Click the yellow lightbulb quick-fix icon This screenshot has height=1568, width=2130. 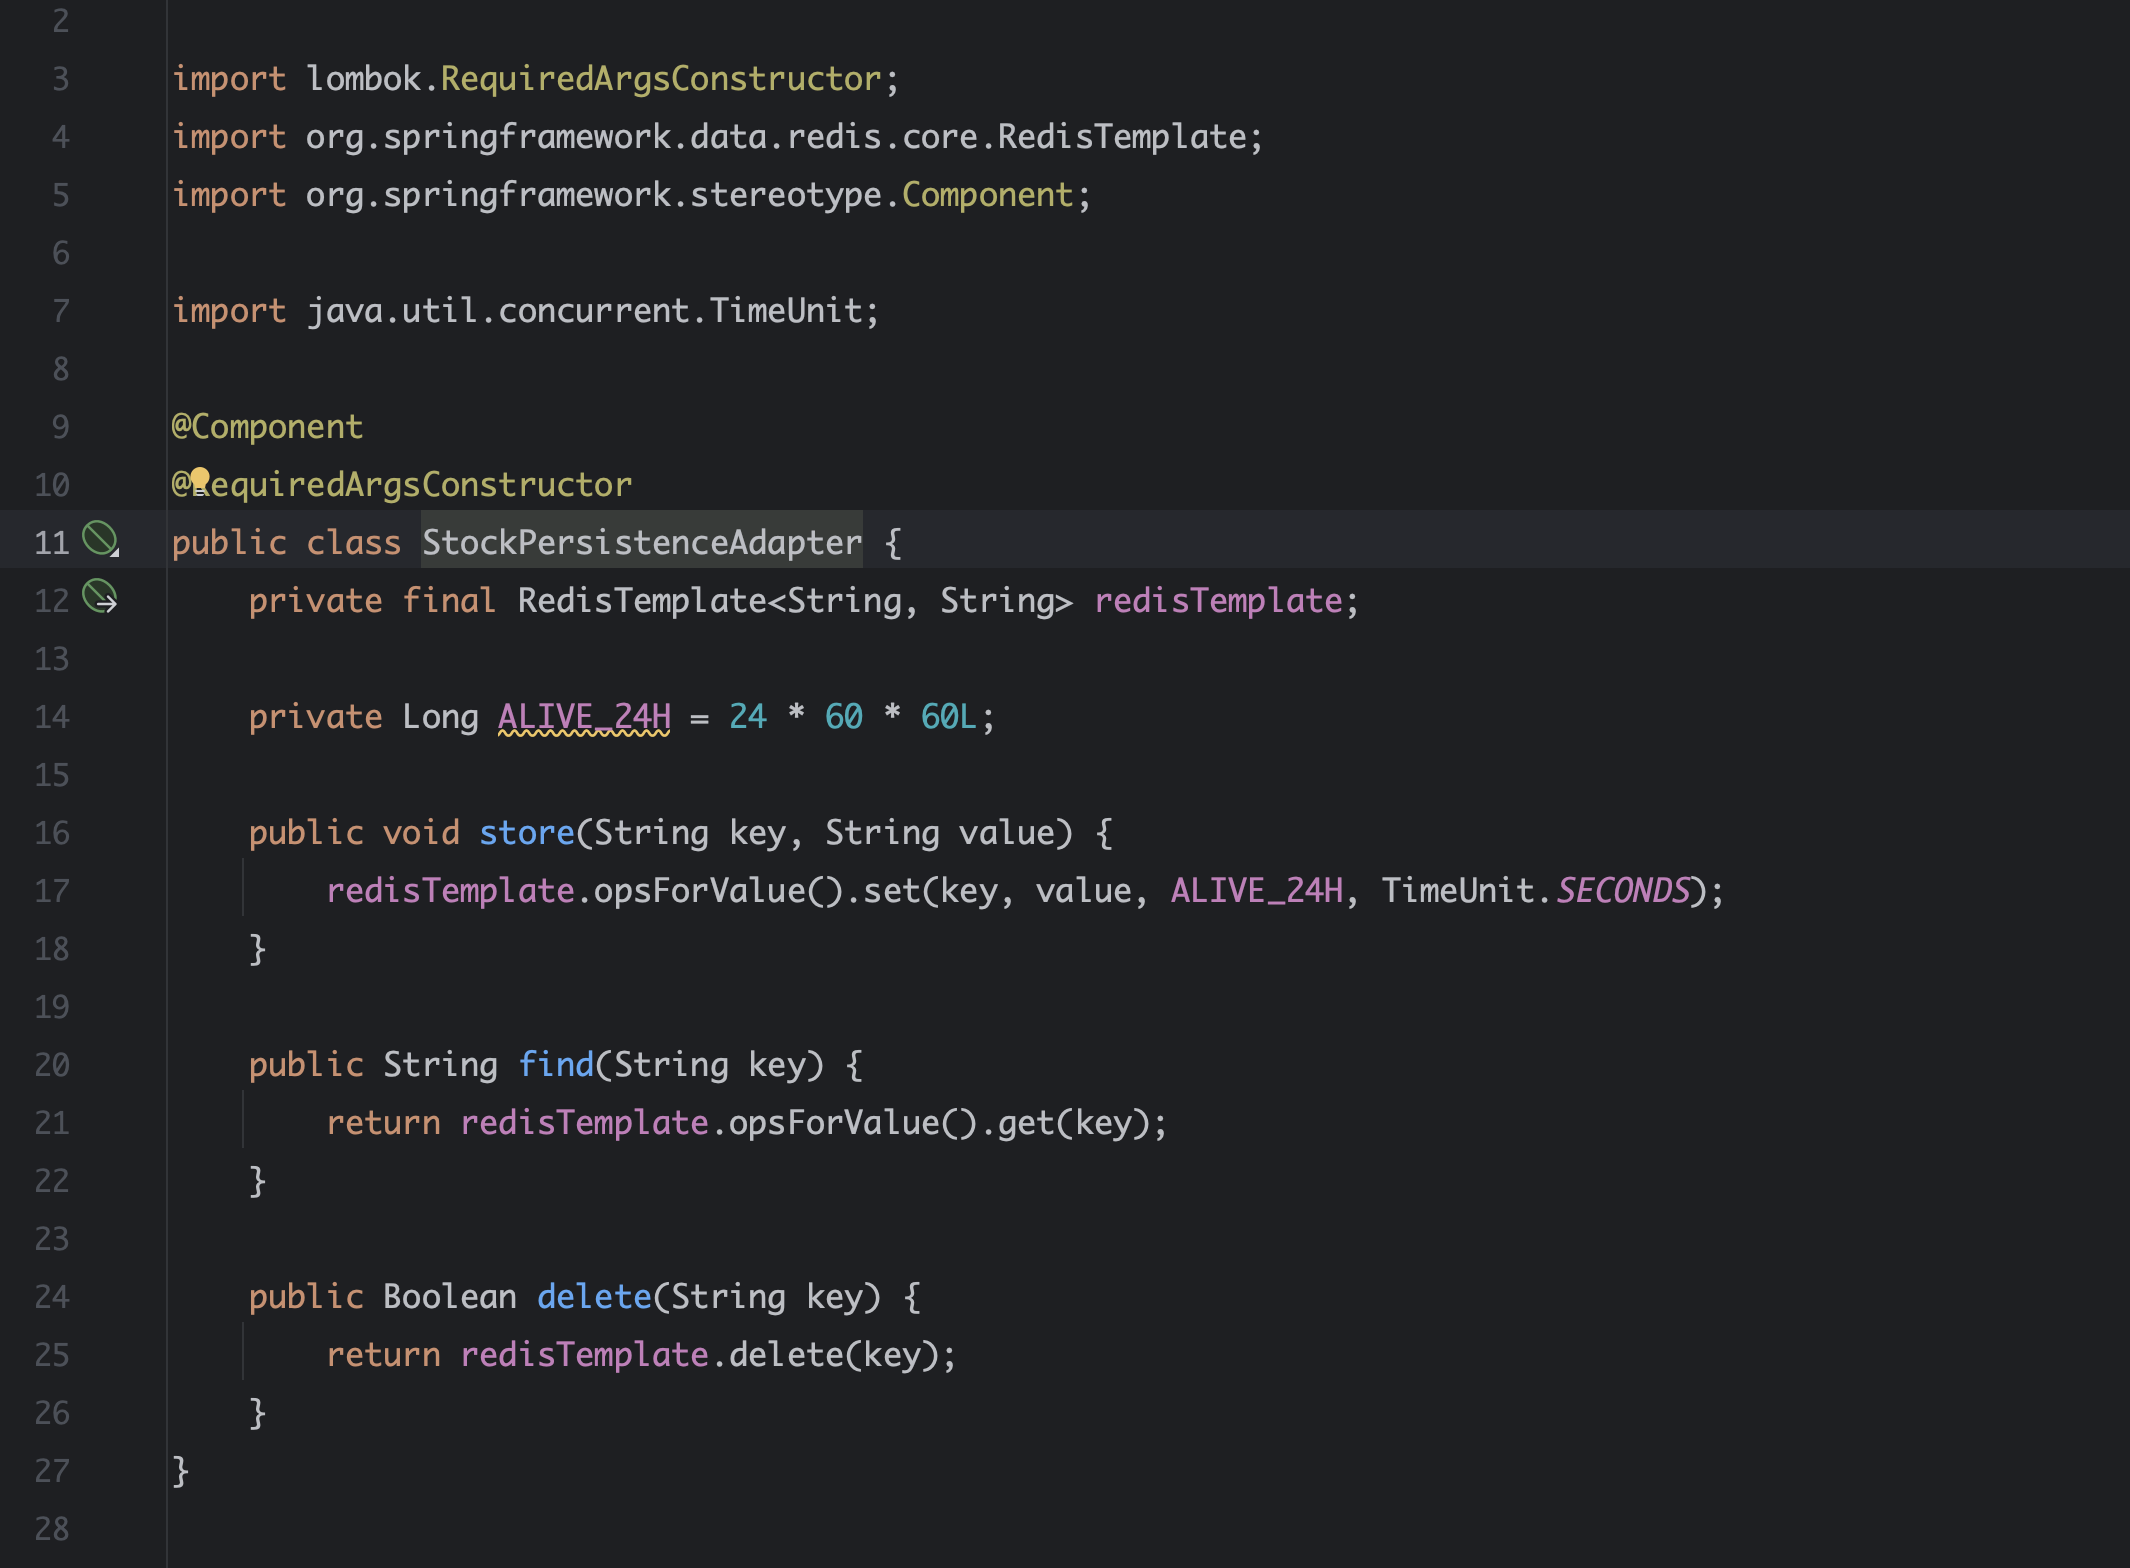pyautogui.click(x=200, y=479)
